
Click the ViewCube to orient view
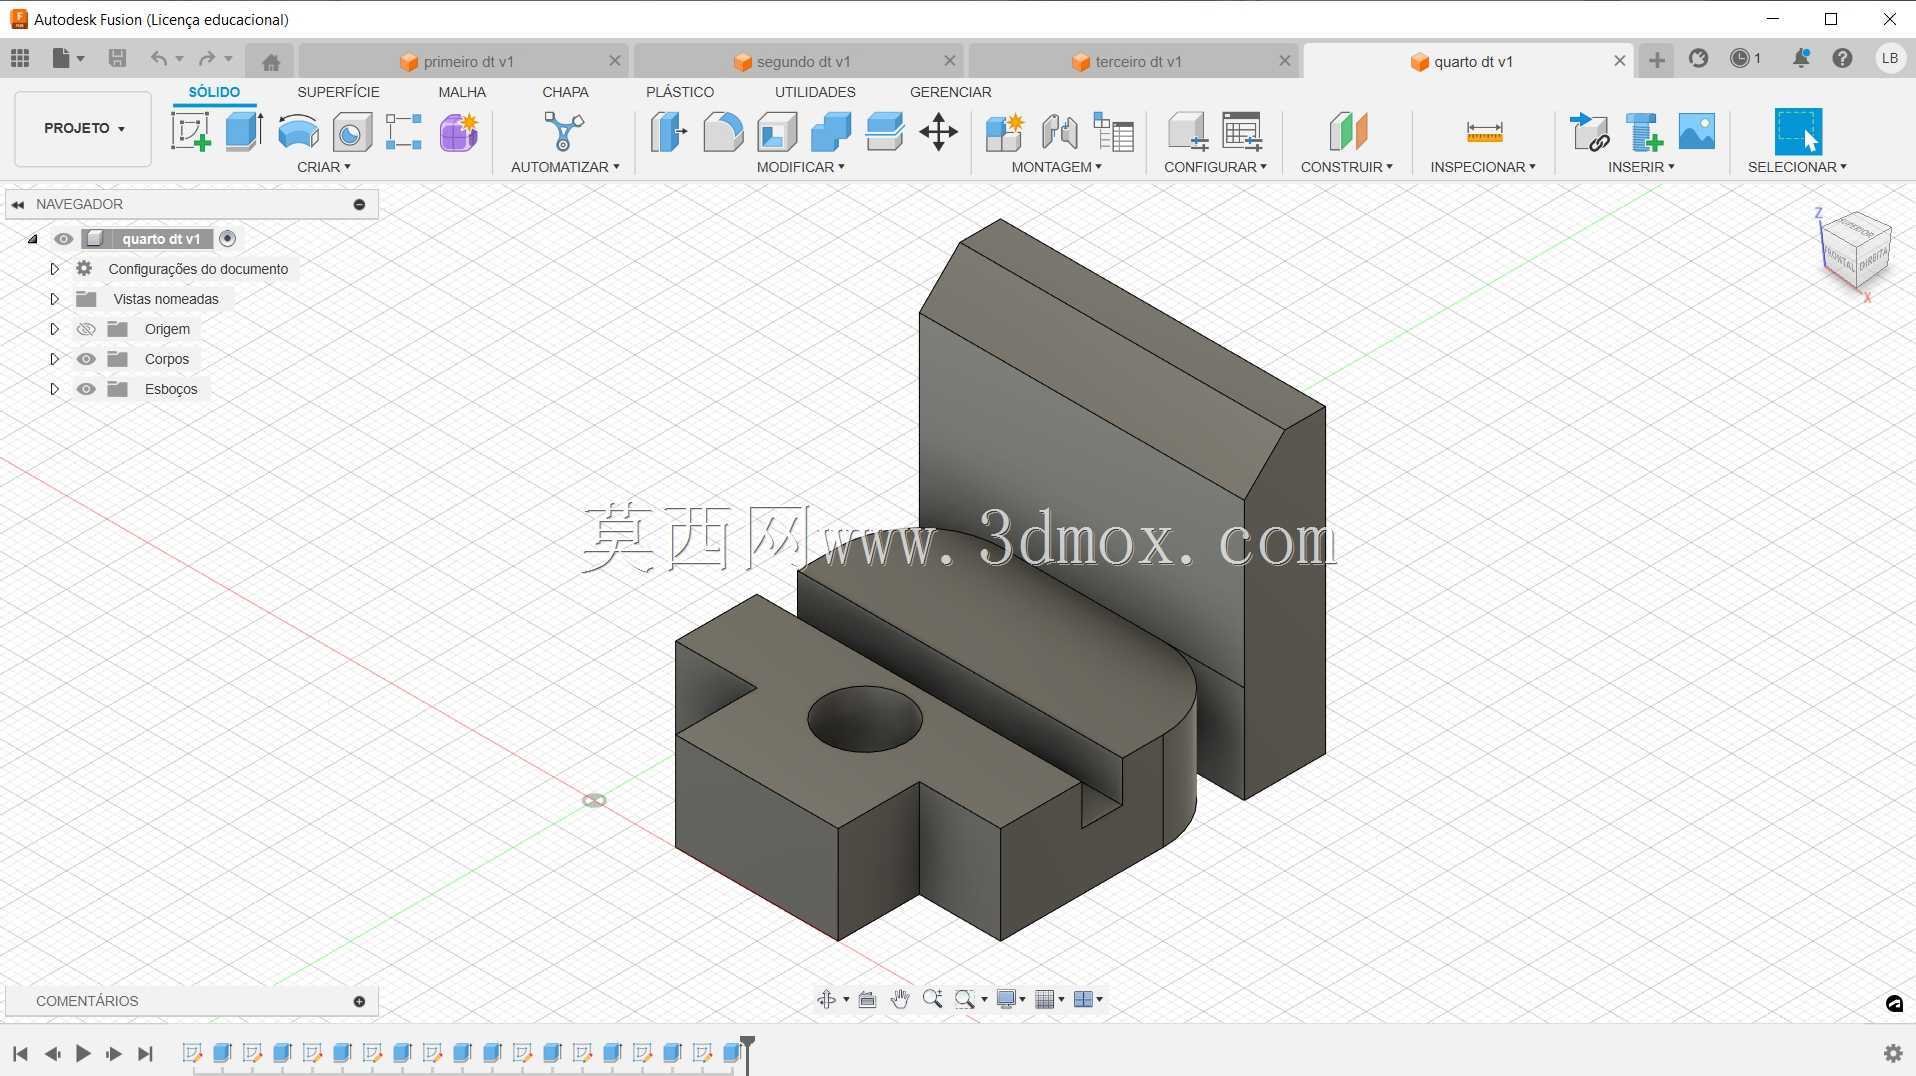[1856, 251]
